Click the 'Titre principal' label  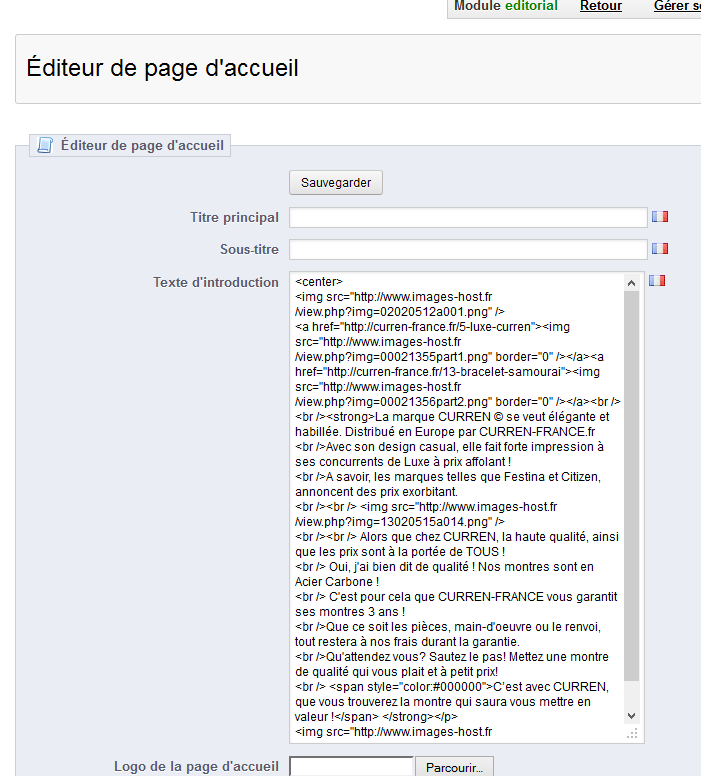234,217
